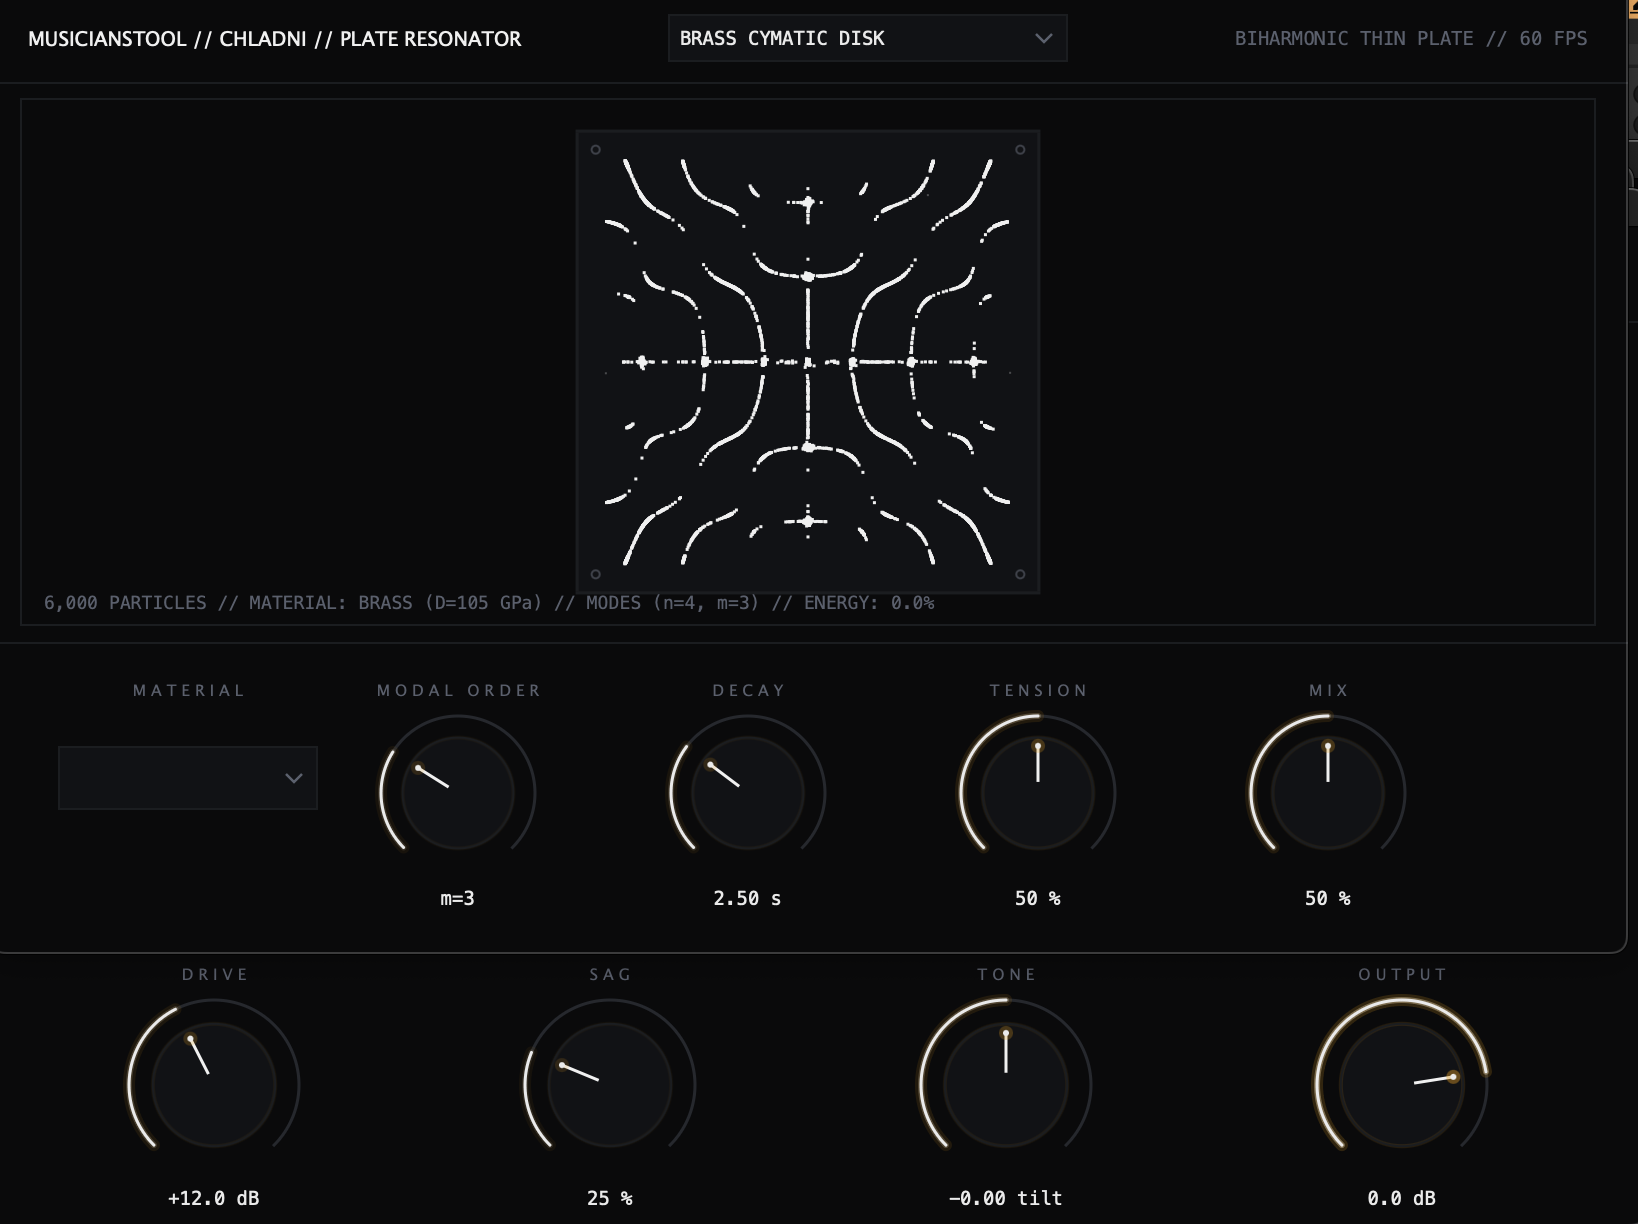This screenshot has width=1638, height=1224.
Task: Click the Tension knob
Action: click(x=1038, y=793)
